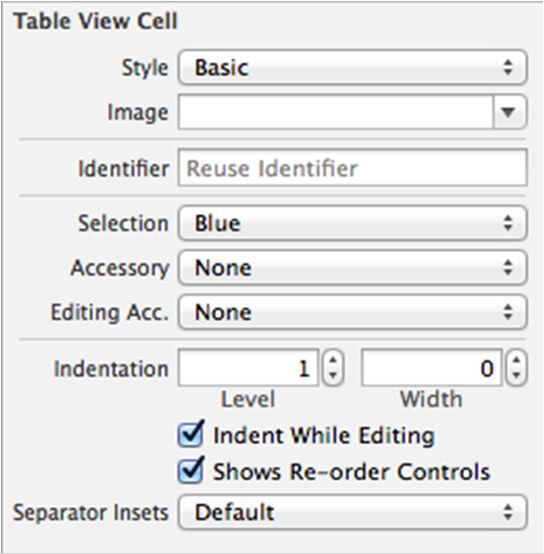Open the Selection popup showing Blue

(353, 223)
